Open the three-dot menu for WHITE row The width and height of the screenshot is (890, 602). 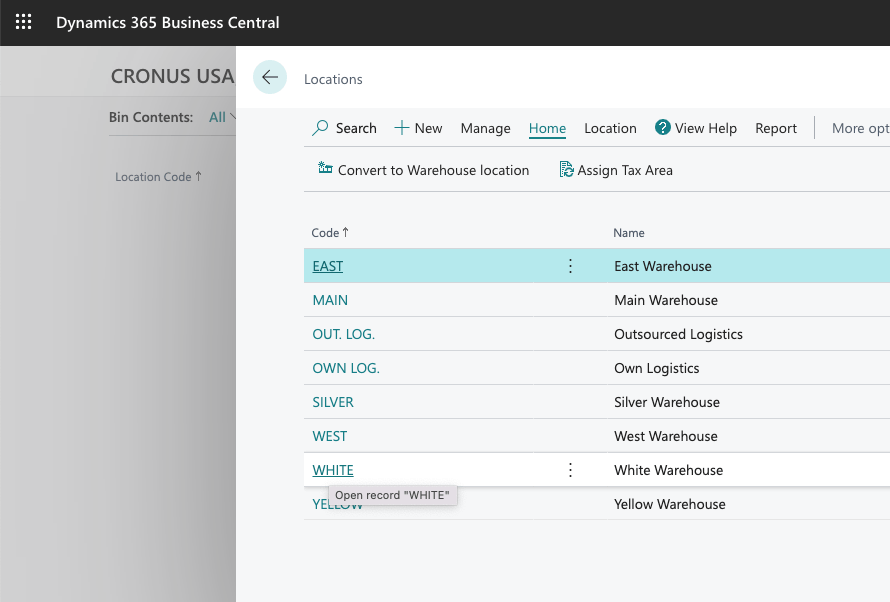[x=571, y=470]
